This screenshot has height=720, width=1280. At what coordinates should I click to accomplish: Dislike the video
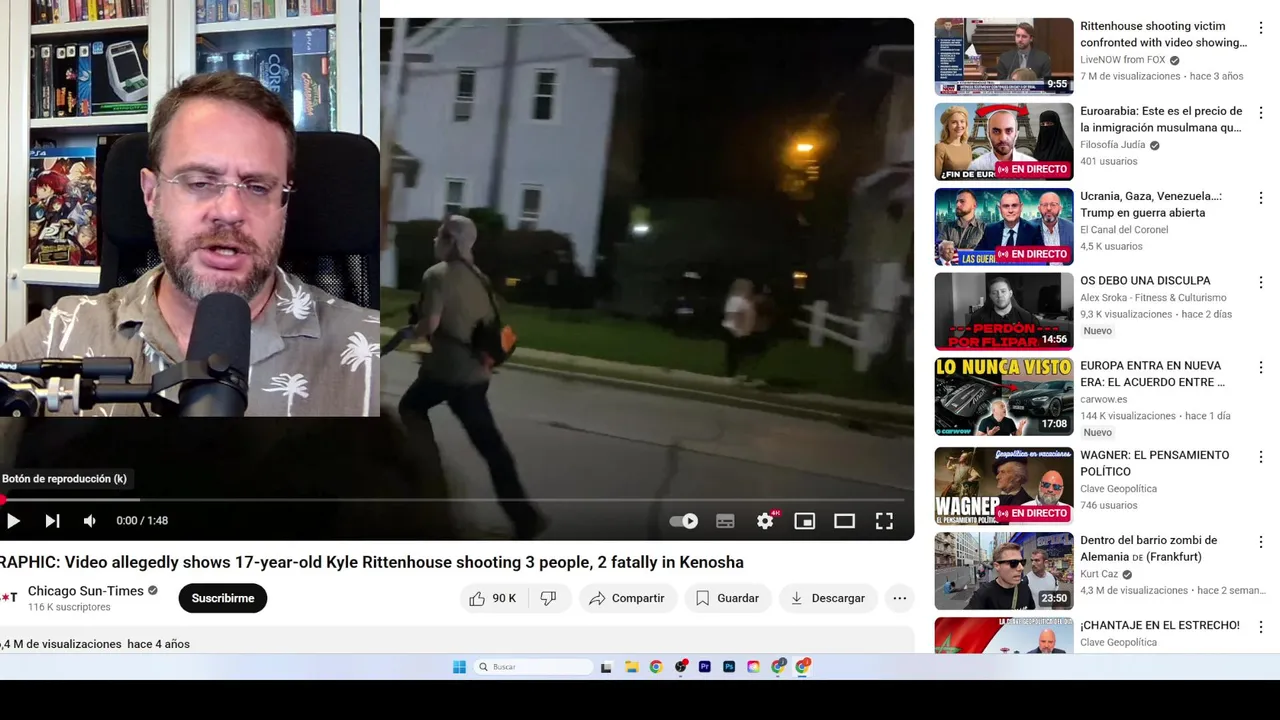548,598
